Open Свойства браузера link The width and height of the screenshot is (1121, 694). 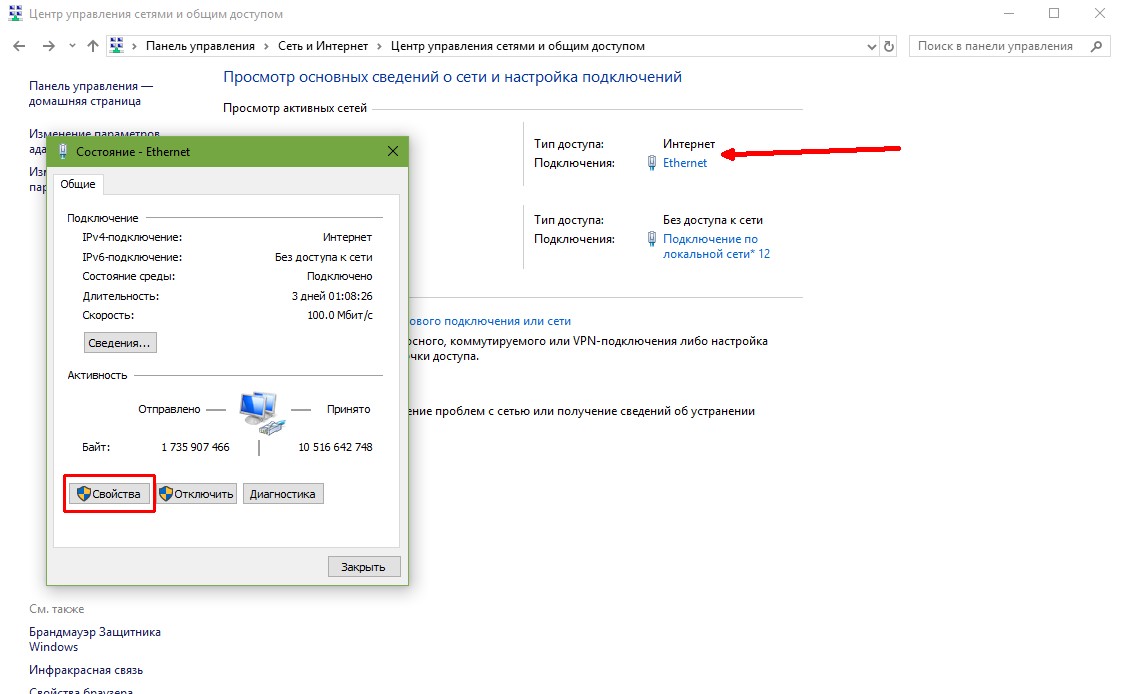click(81, 690)
